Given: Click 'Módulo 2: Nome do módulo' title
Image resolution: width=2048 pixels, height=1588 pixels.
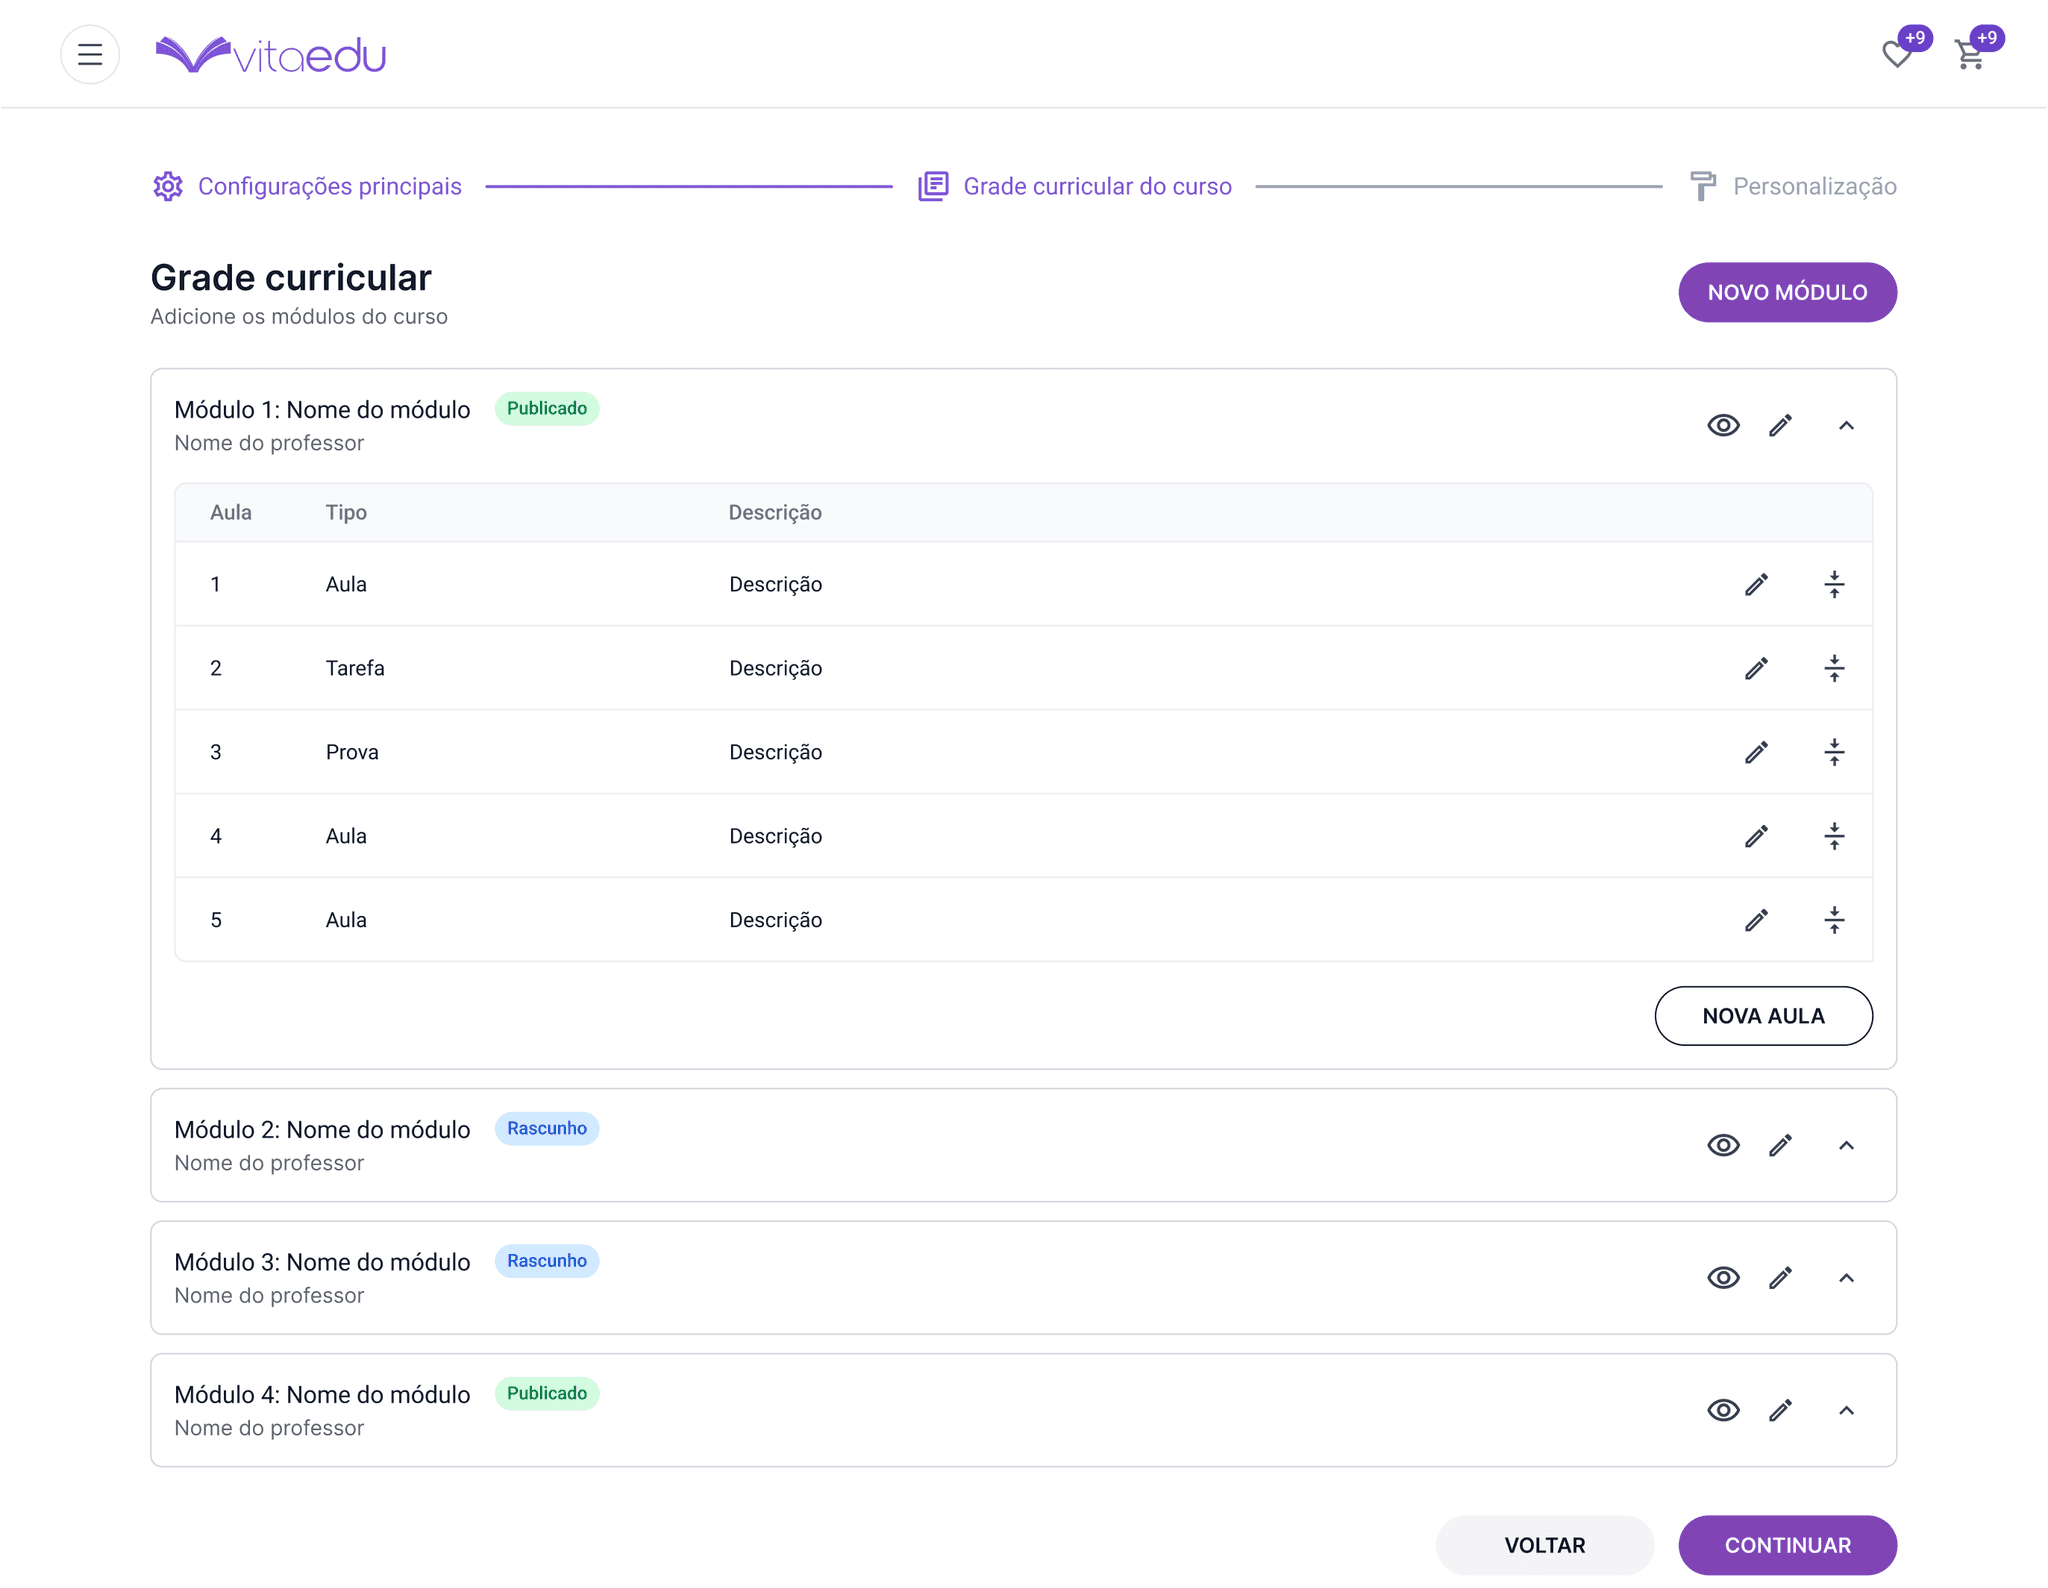Looking at the screenshot, I should pyautogui.click(x=322, y=1129).
